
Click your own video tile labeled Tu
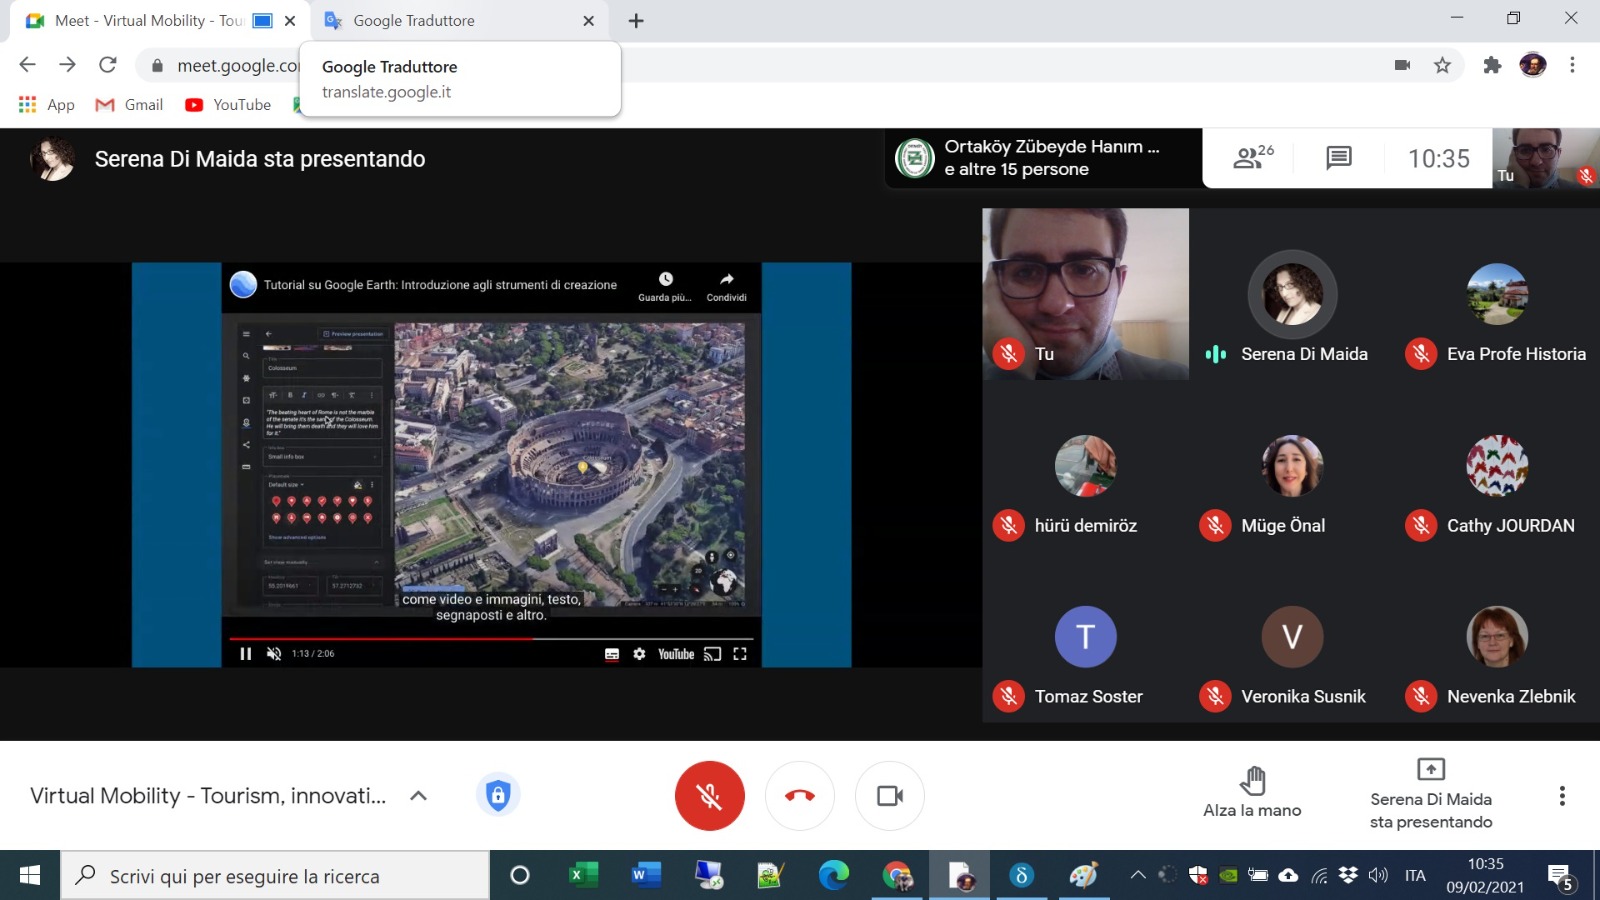coord(1086,294)
